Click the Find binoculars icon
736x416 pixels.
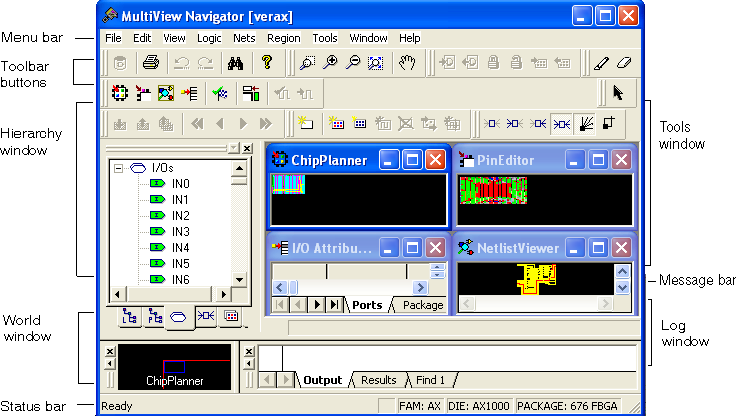coord(235,62)
